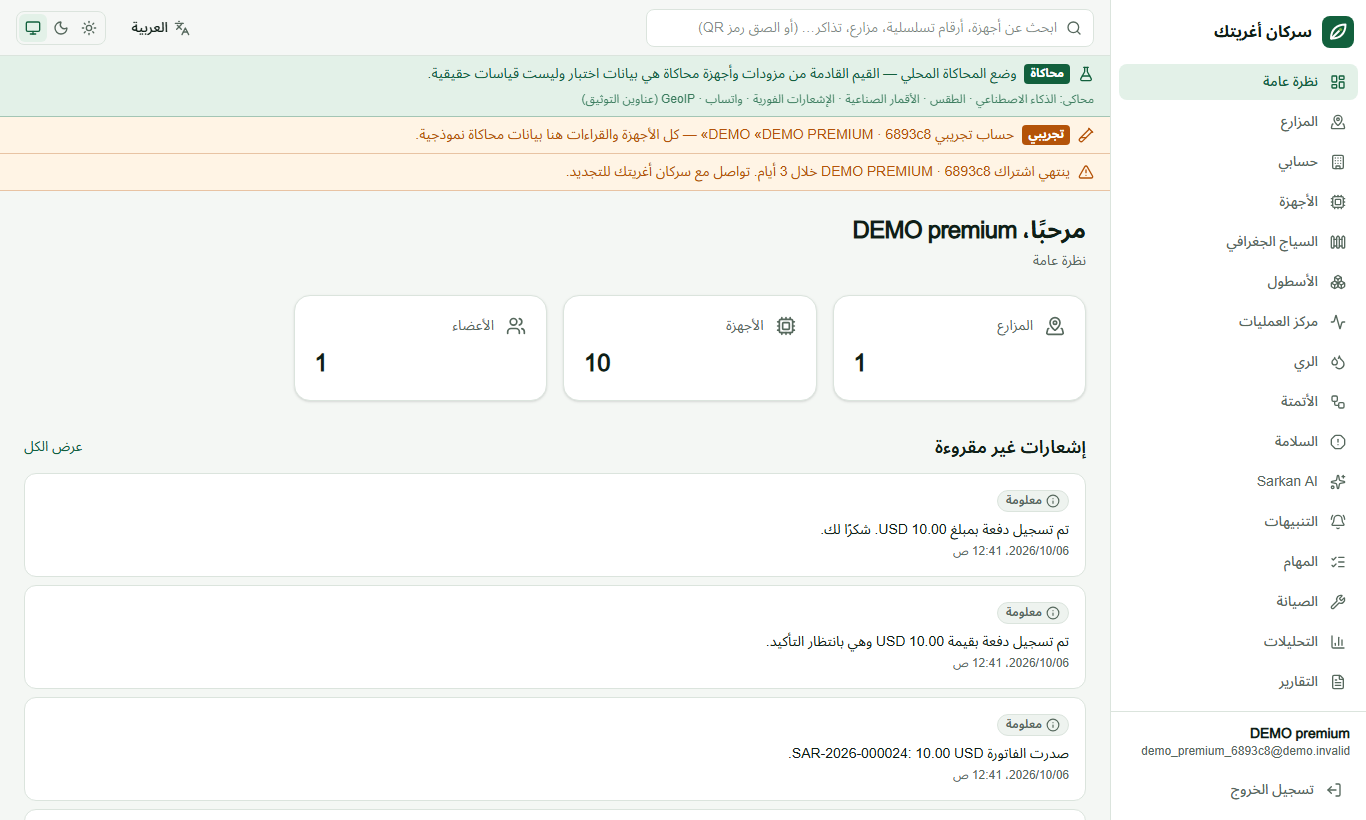Open the الأعضاء summary card
The width and height of the screenshot is (1366, 820).
(x=420, y=348)
